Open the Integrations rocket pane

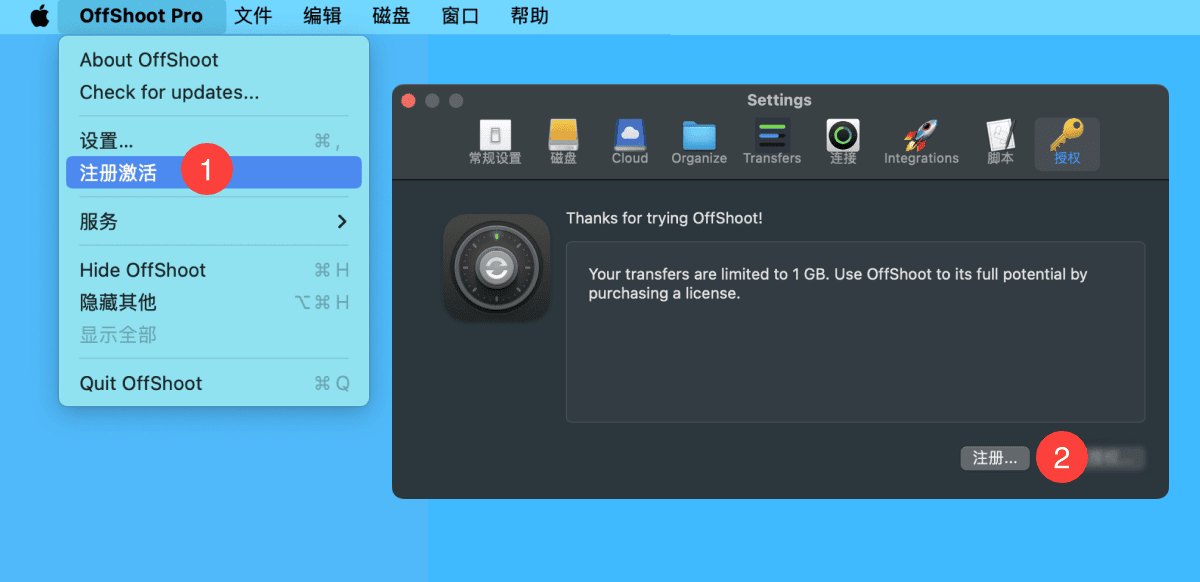921,143
